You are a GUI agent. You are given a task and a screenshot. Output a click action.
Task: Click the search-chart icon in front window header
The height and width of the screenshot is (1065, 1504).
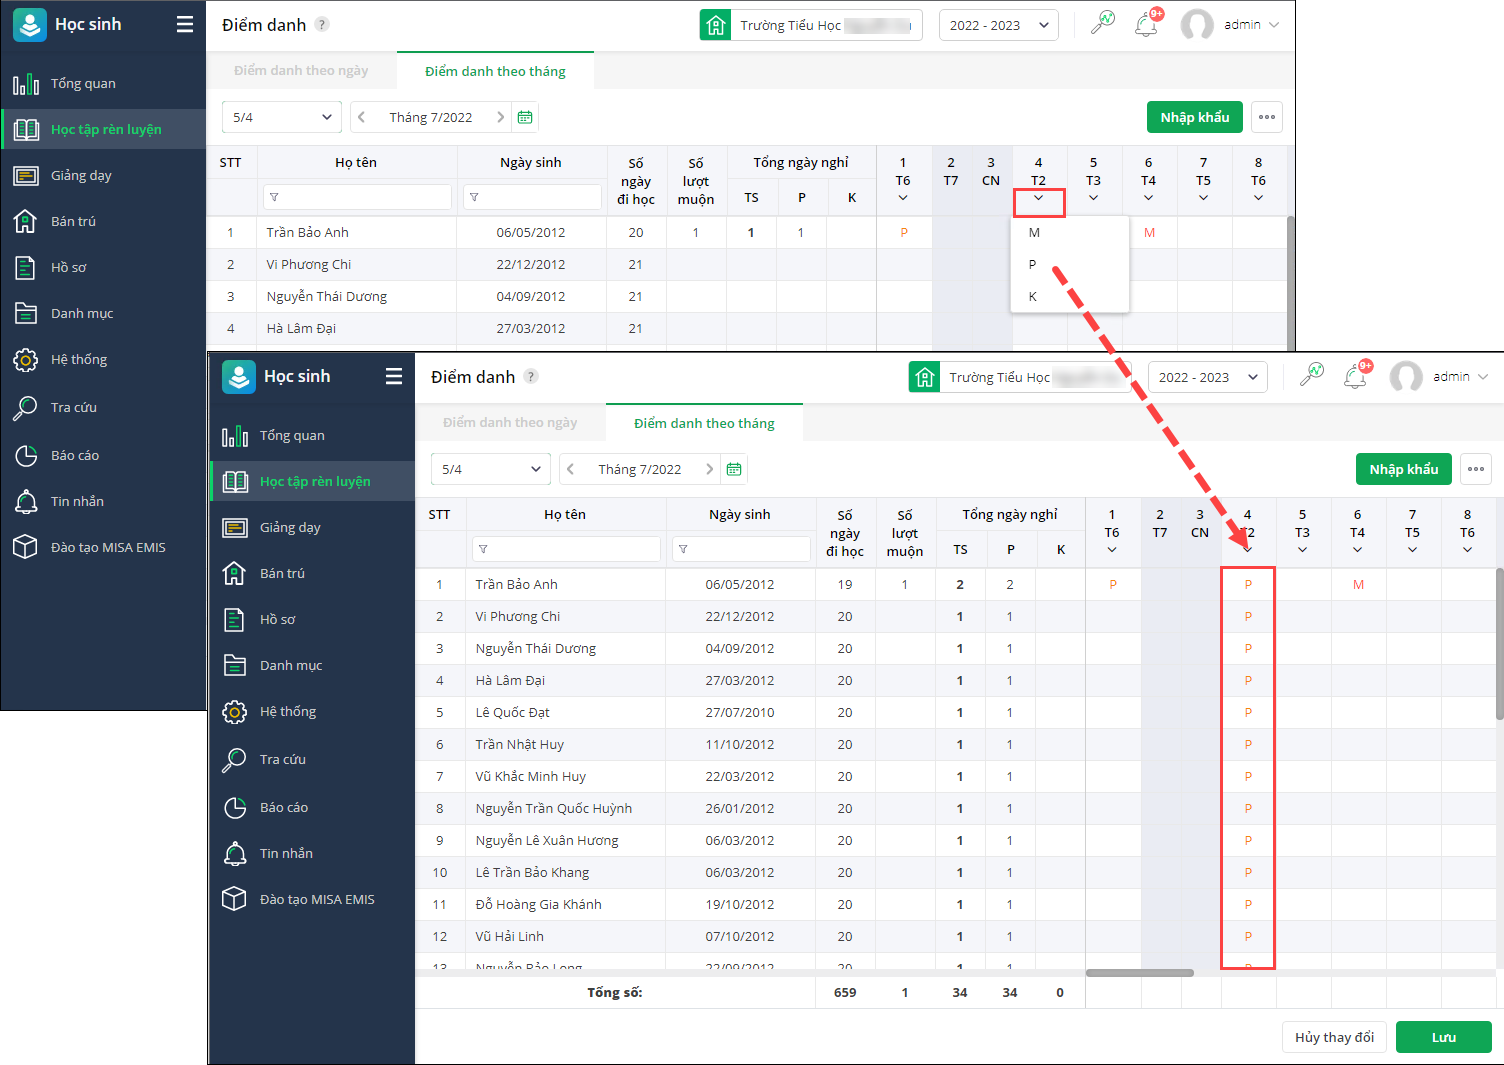tap(1311, 375)
